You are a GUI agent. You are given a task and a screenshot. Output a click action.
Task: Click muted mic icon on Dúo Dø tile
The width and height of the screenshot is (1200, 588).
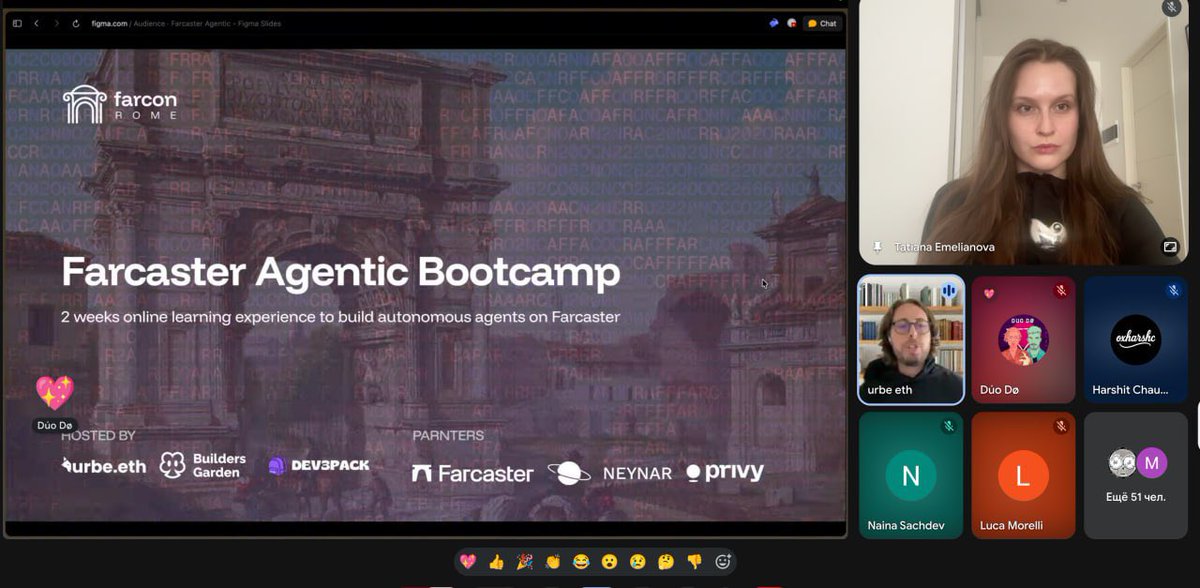point(1061,291)
